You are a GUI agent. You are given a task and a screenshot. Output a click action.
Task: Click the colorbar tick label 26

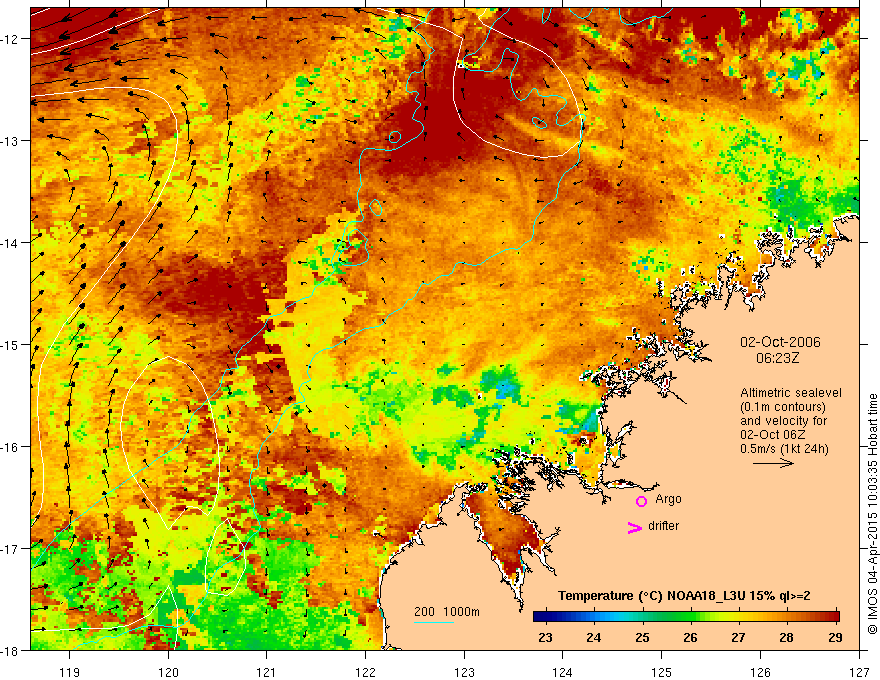click(x=690, y=637)
